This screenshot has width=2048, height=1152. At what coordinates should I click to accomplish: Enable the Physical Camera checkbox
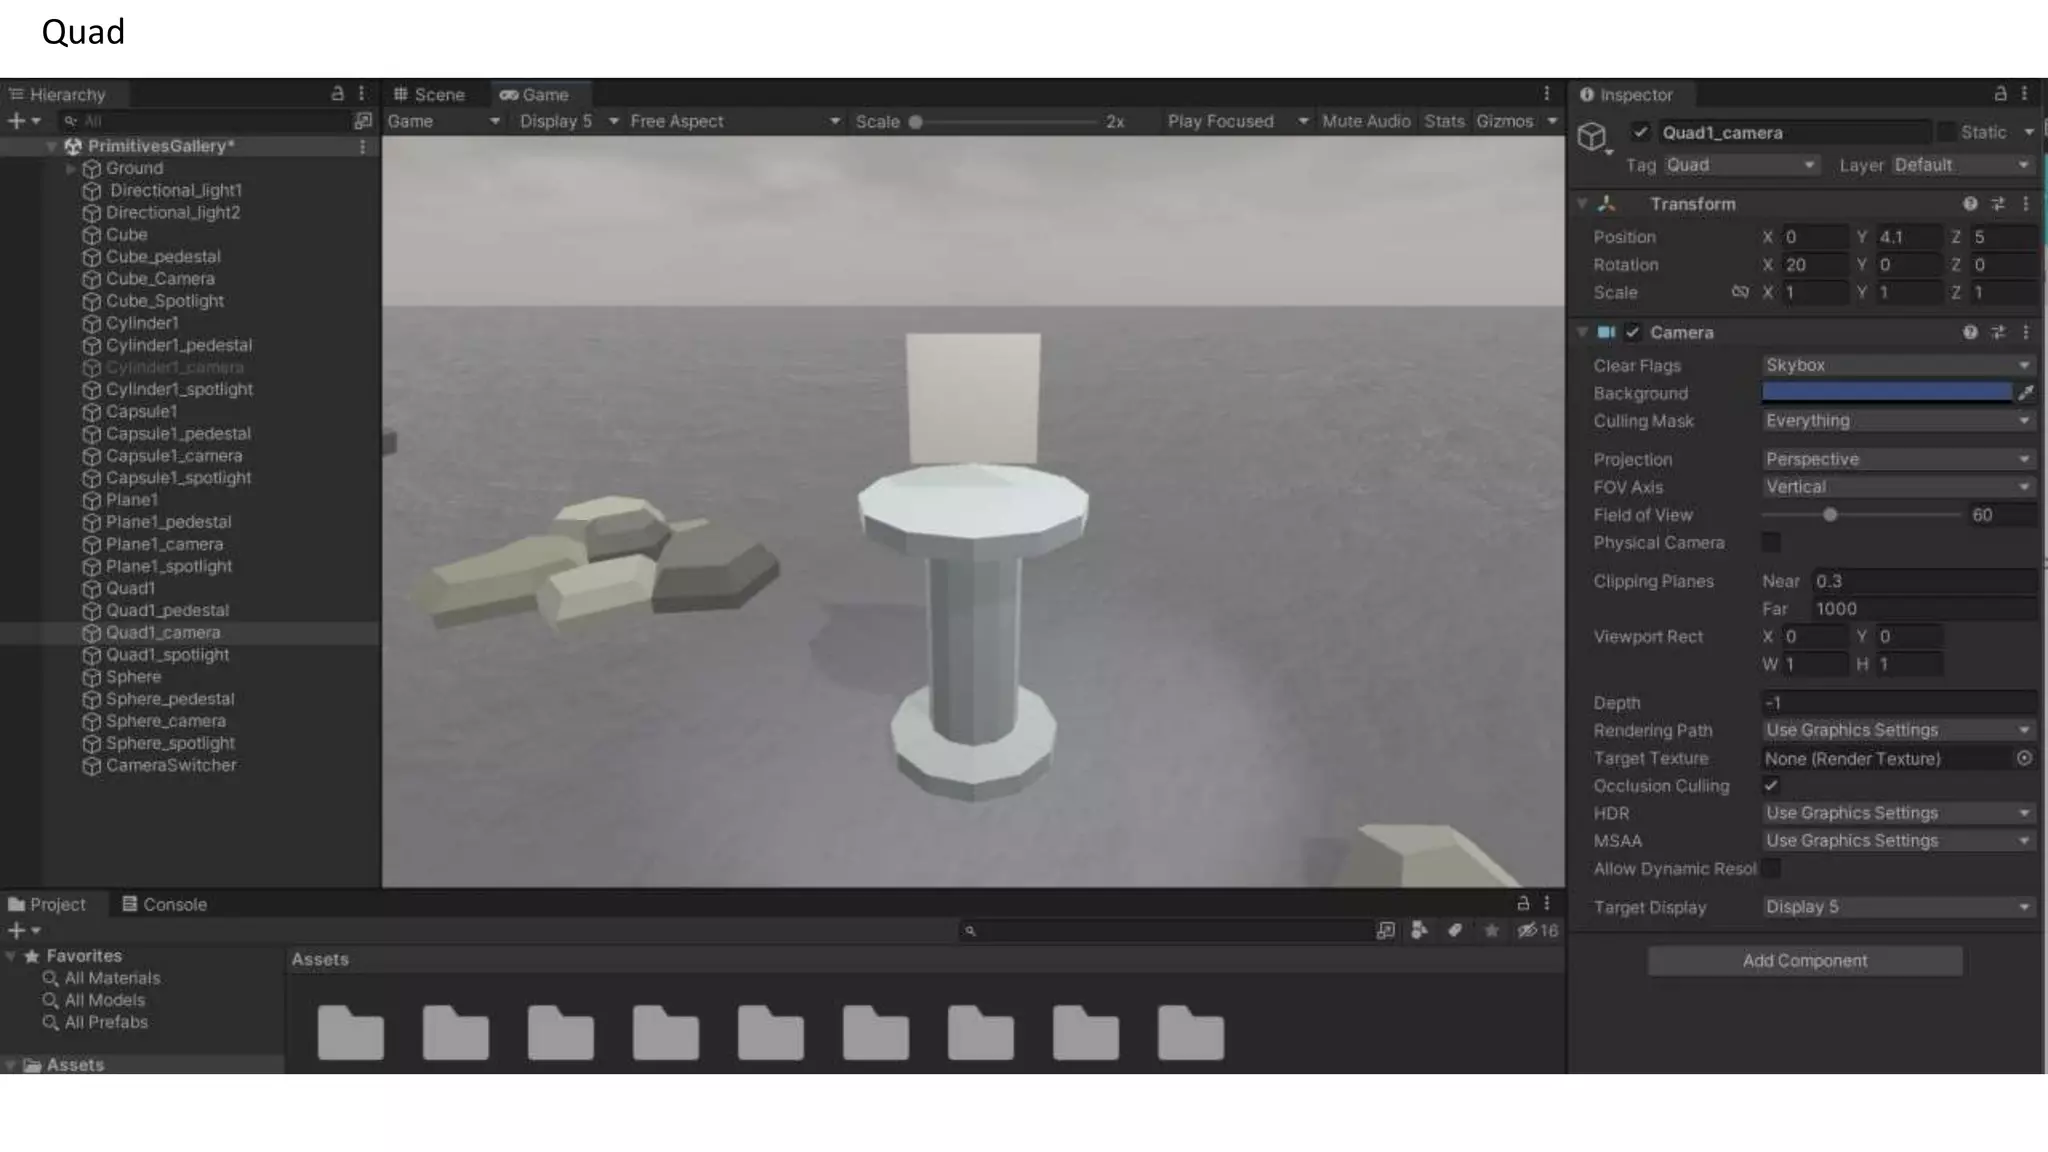[1771, 542]
